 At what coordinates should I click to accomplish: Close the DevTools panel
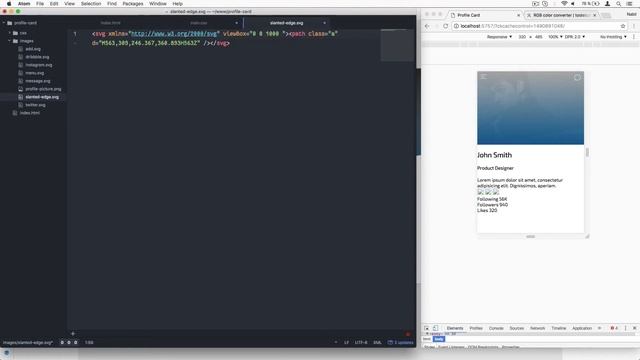click(634, 328)
